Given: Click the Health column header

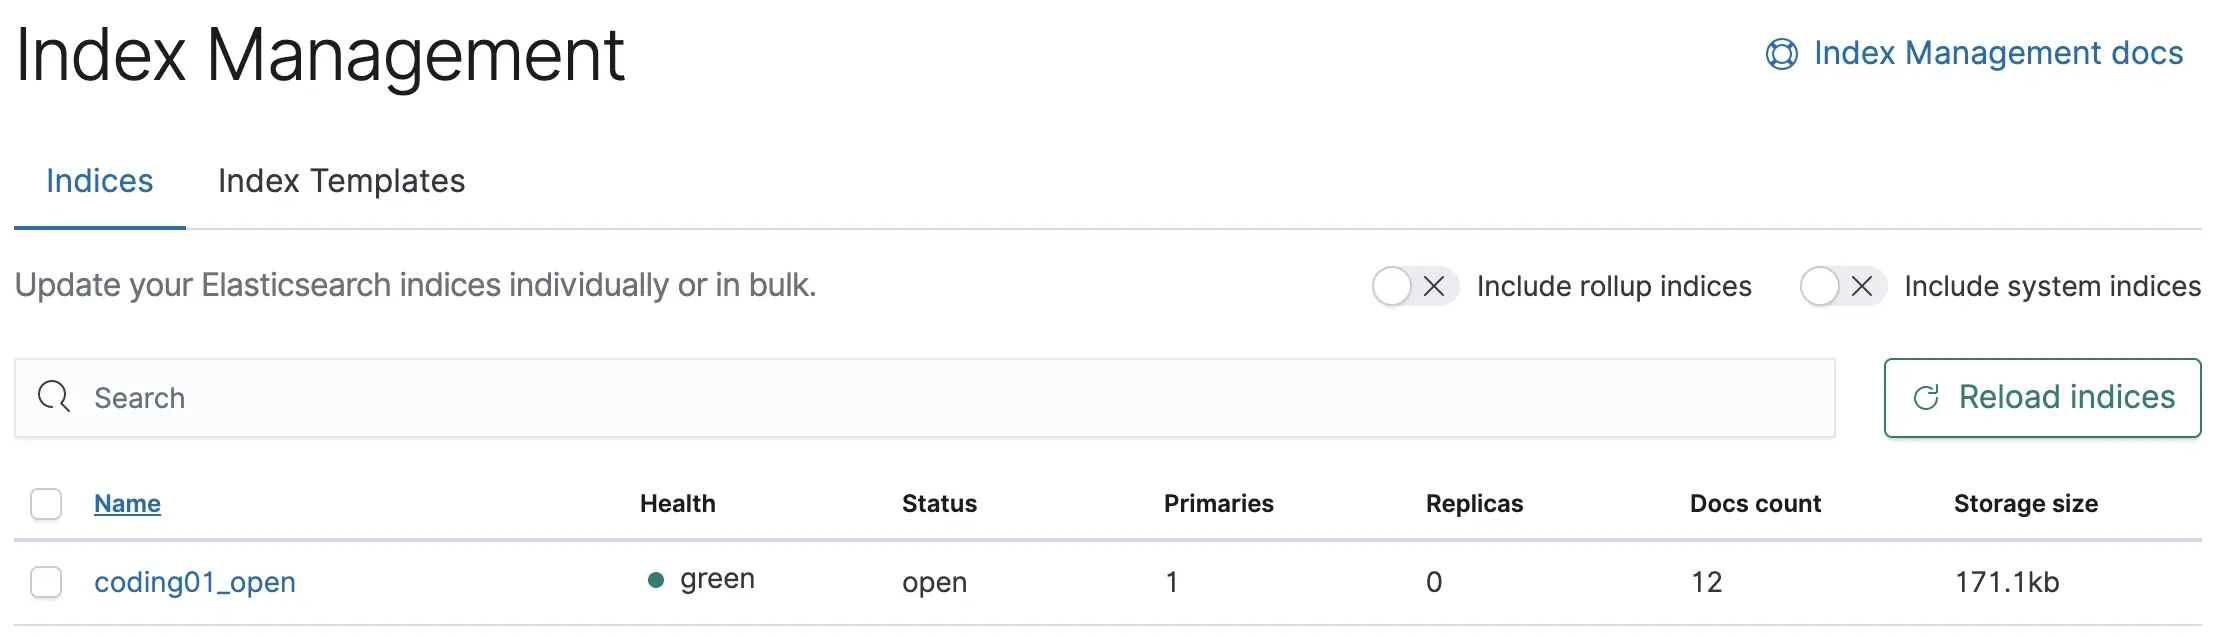Looking at the screenshot, I should pos(677,504).
